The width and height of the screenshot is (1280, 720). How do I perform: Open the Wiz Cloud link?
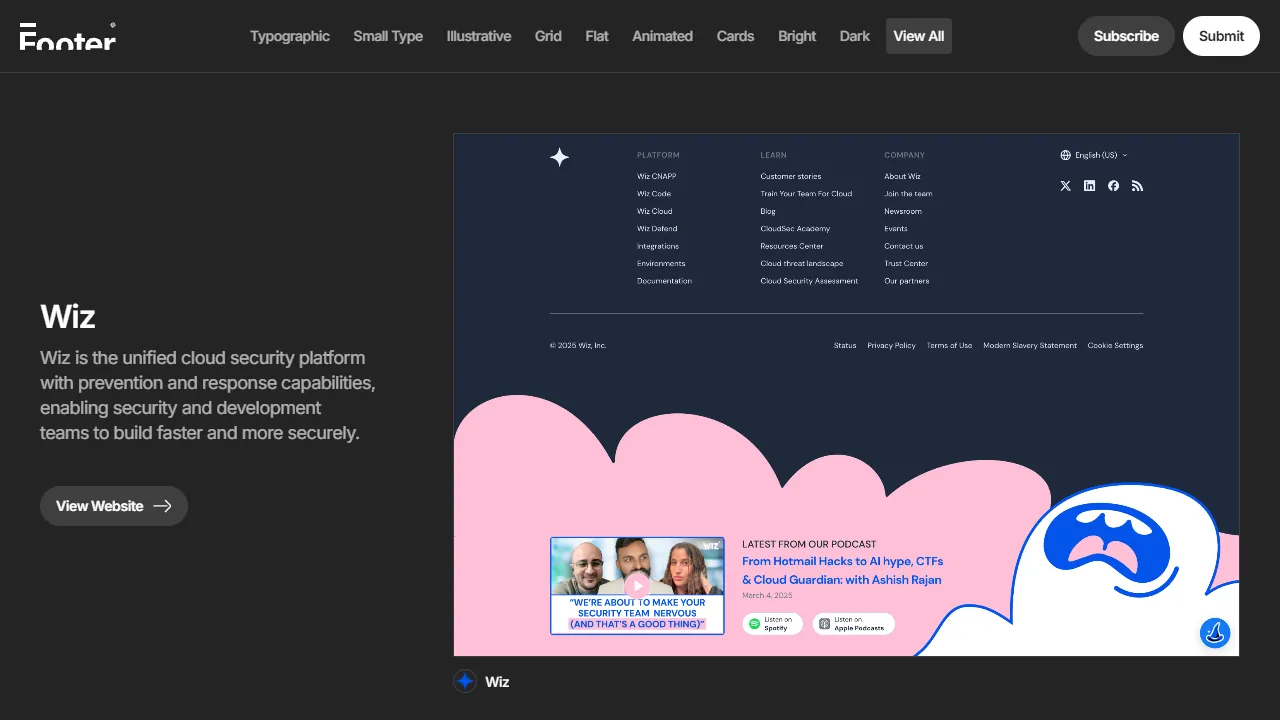[655, 211]
